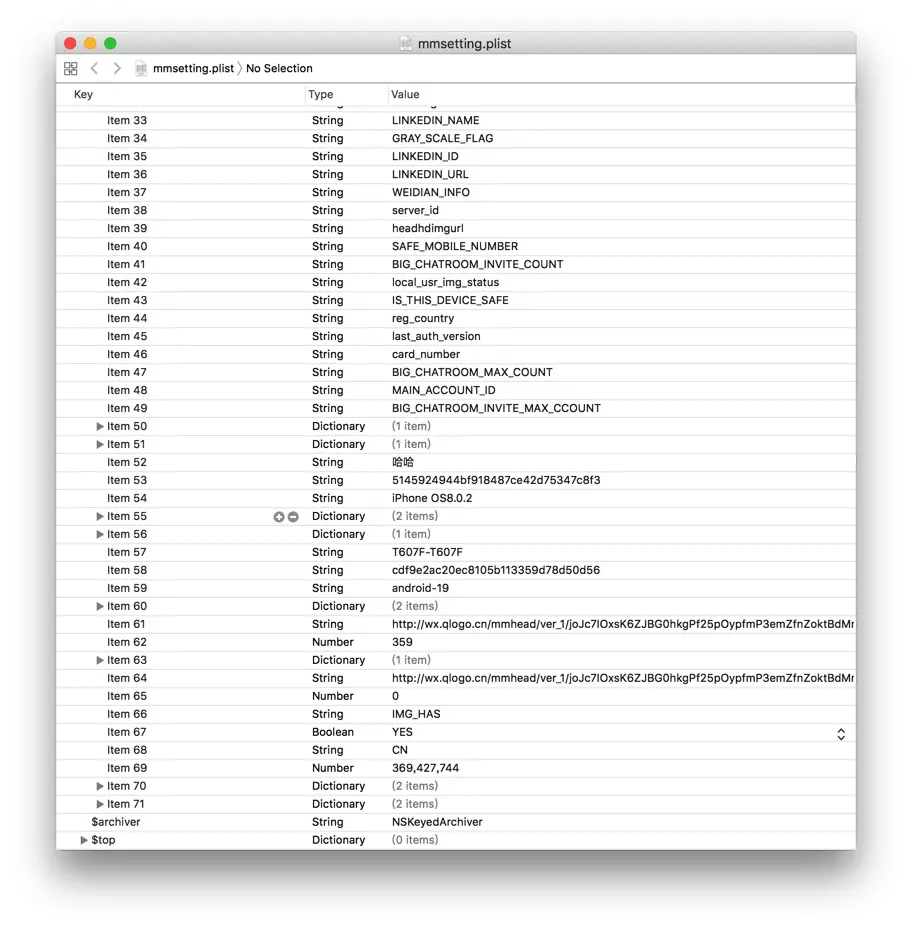Select the last_auth_version value
This screenshot has width=912, height=930.
click(436, 336)
